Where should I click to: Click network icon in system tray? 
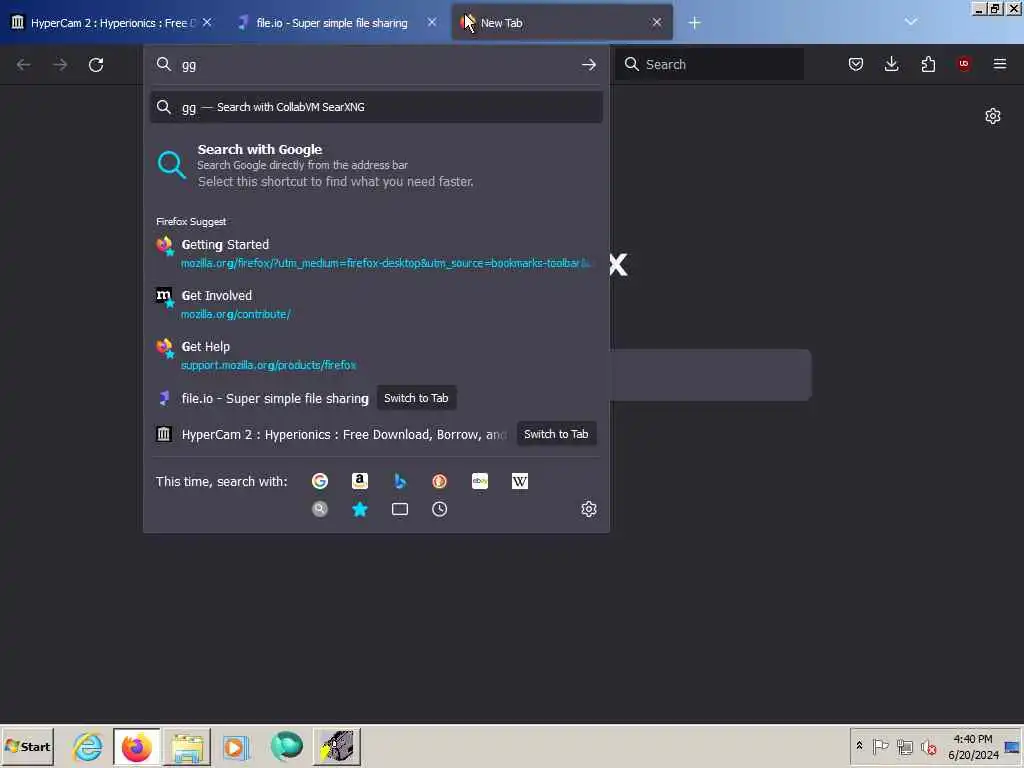pos(904,746)
